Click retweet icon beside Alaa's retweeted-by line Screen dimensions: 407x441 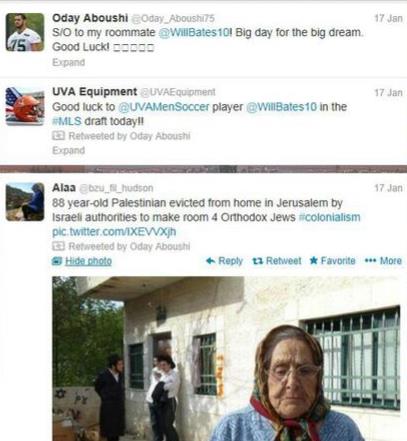pos(58,246)
